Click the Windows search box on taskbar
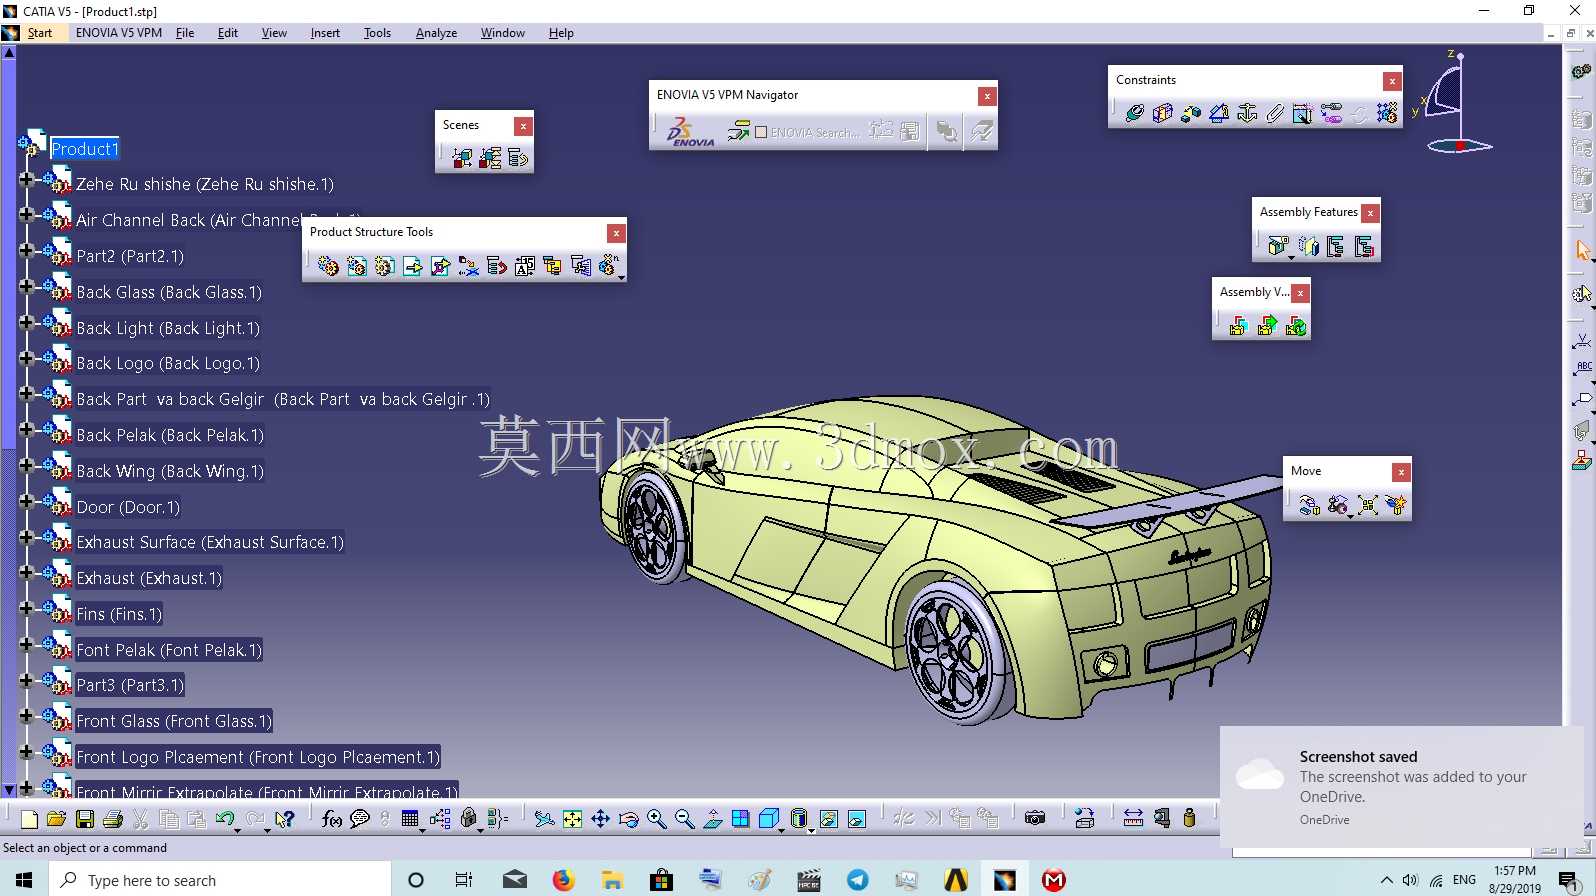The image size is (1596, 896). 218,880
